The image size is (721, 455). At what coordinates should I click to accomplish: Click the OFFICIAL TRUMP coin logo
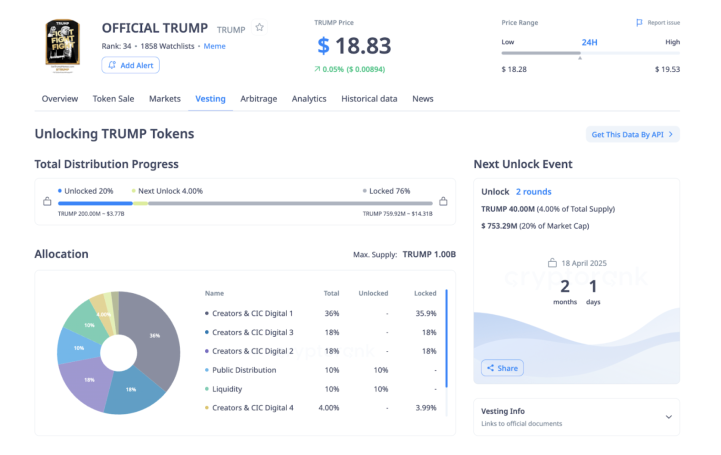point(63,45)
